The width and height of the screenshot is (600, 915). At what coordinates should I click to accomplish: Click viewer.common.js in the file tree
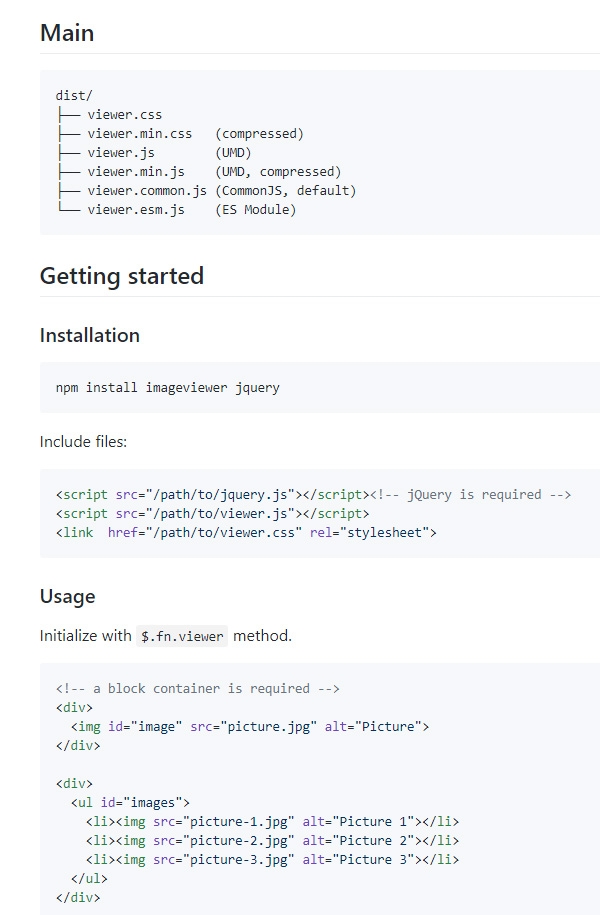pos(147,191)
